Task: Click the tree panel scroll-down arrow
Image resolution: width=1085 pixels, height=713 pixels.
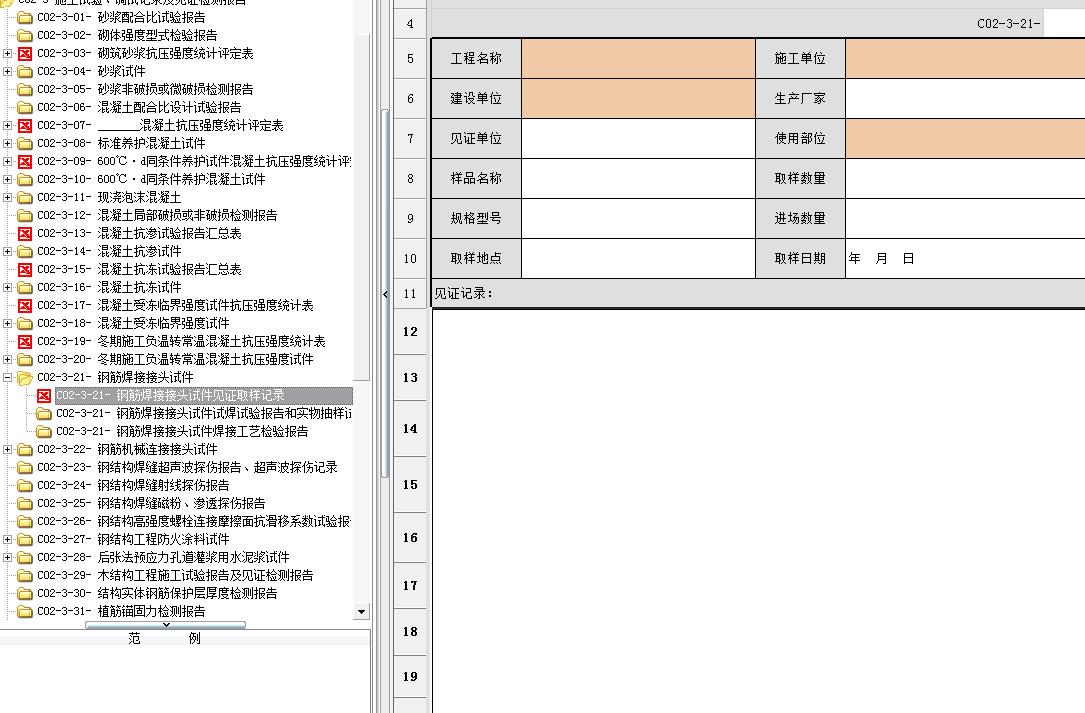Action: click(x=361, y=612)
